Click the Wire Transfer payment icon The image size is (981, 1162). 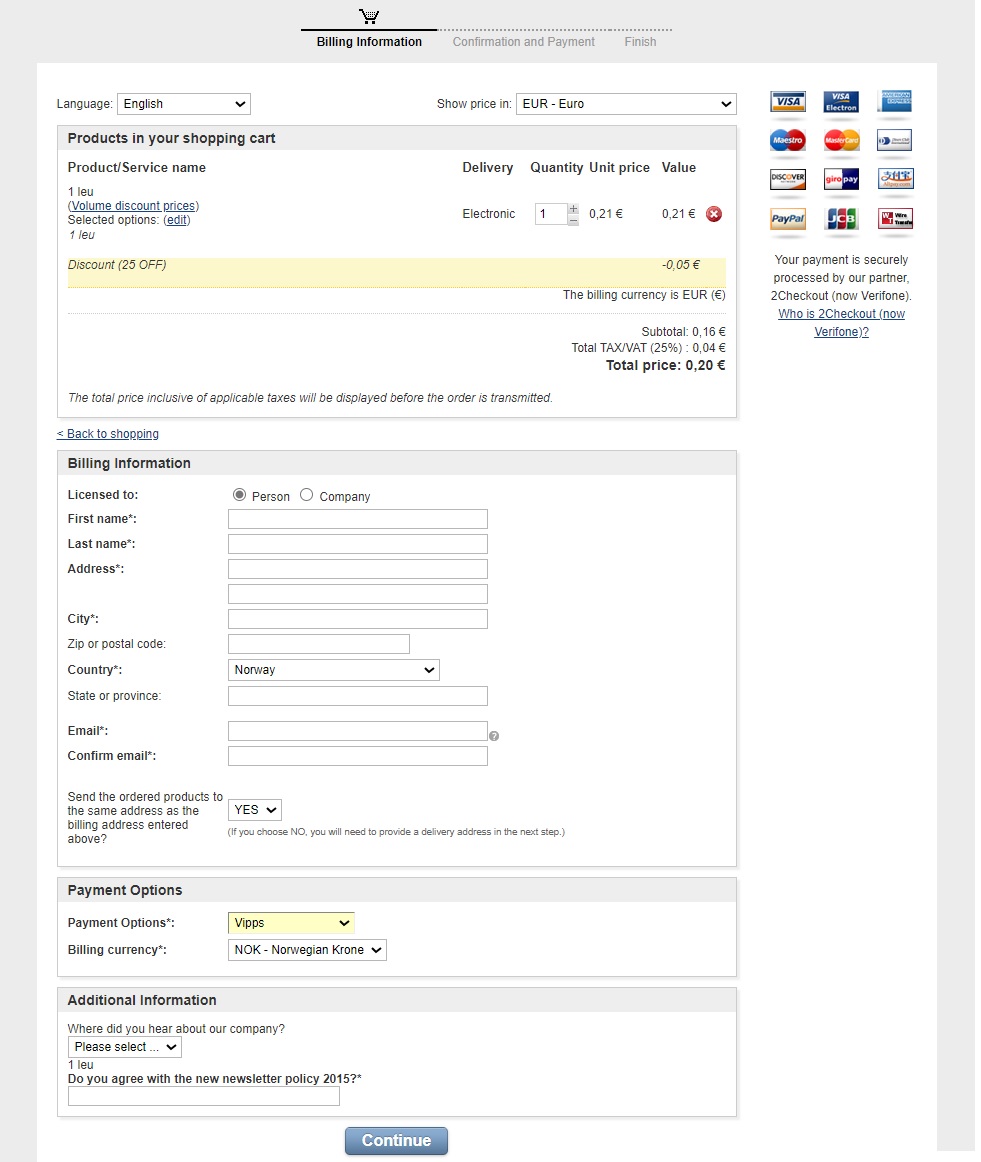[x=894, y=220]
